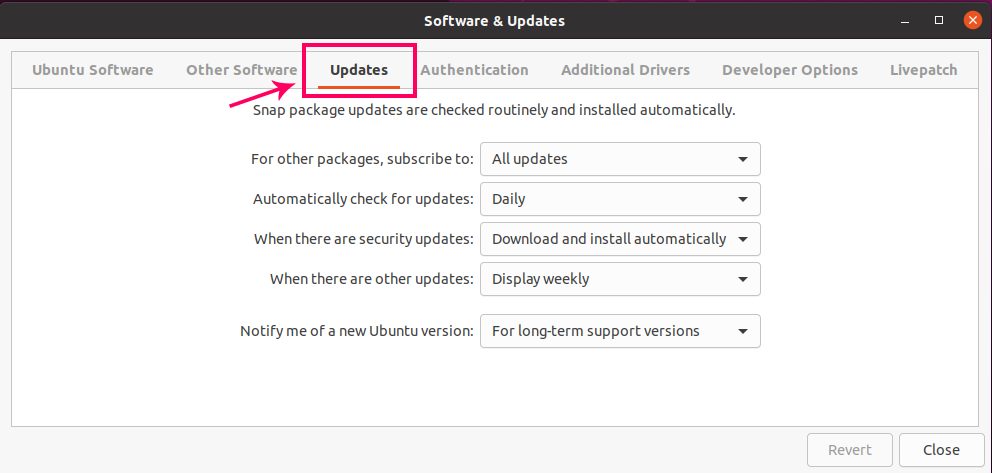Show the Developer Options tab
The width and height of the screenshot is (992, 473).
(x=790, y=70)
